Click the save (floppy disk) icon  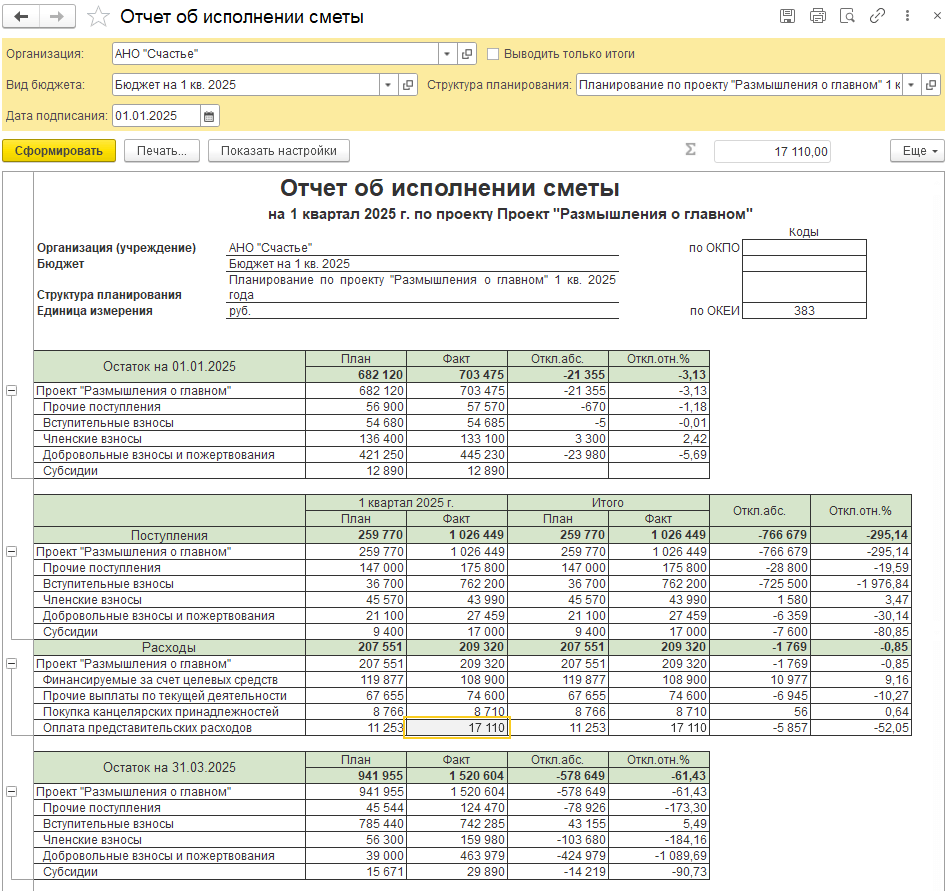(787, 16)
